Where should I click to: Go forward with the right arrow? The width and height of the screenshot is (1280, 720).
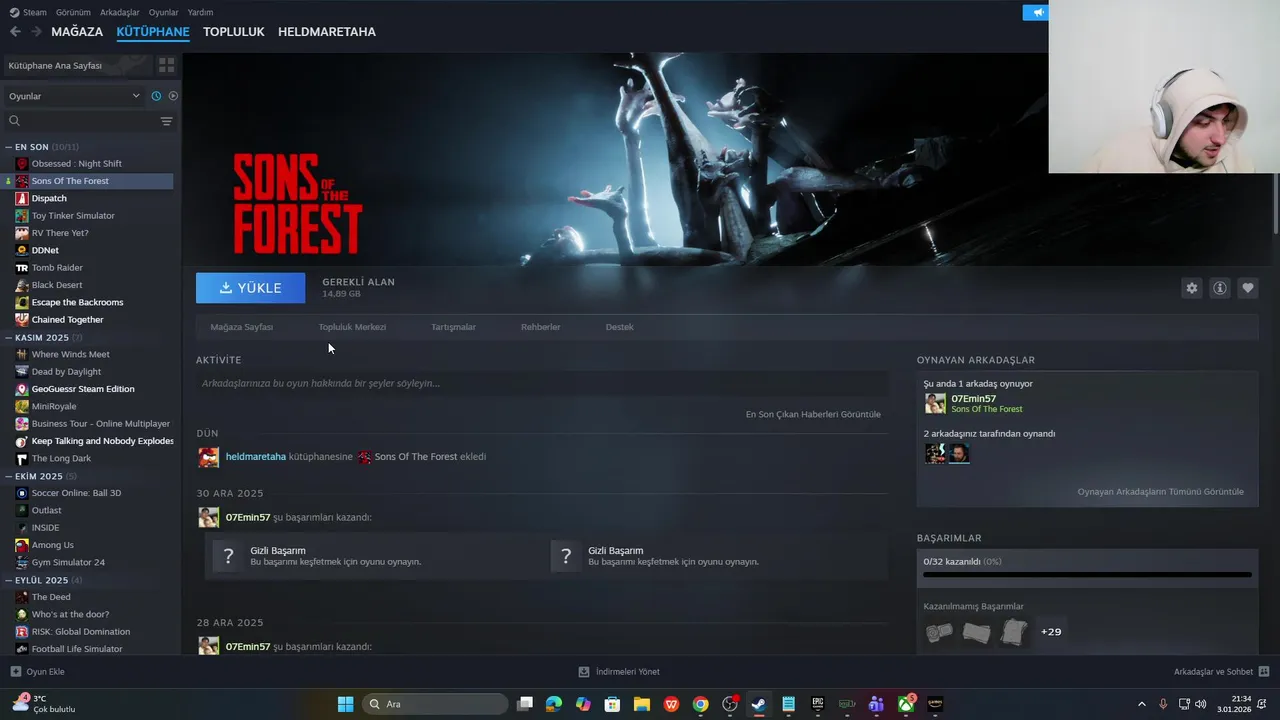tap(36, 32)
